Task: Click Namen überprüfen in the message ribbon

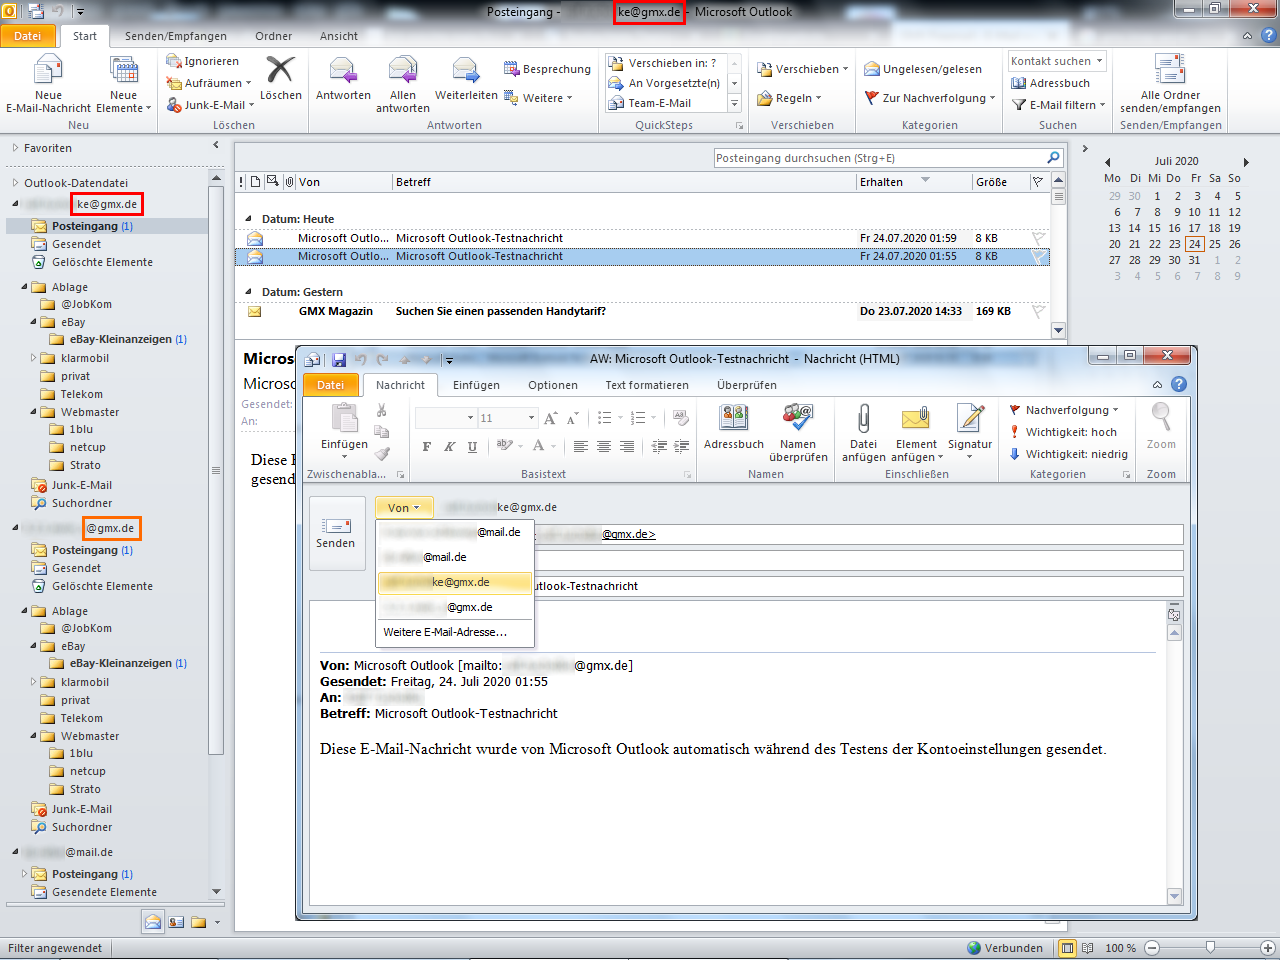Action: point(799,432)
